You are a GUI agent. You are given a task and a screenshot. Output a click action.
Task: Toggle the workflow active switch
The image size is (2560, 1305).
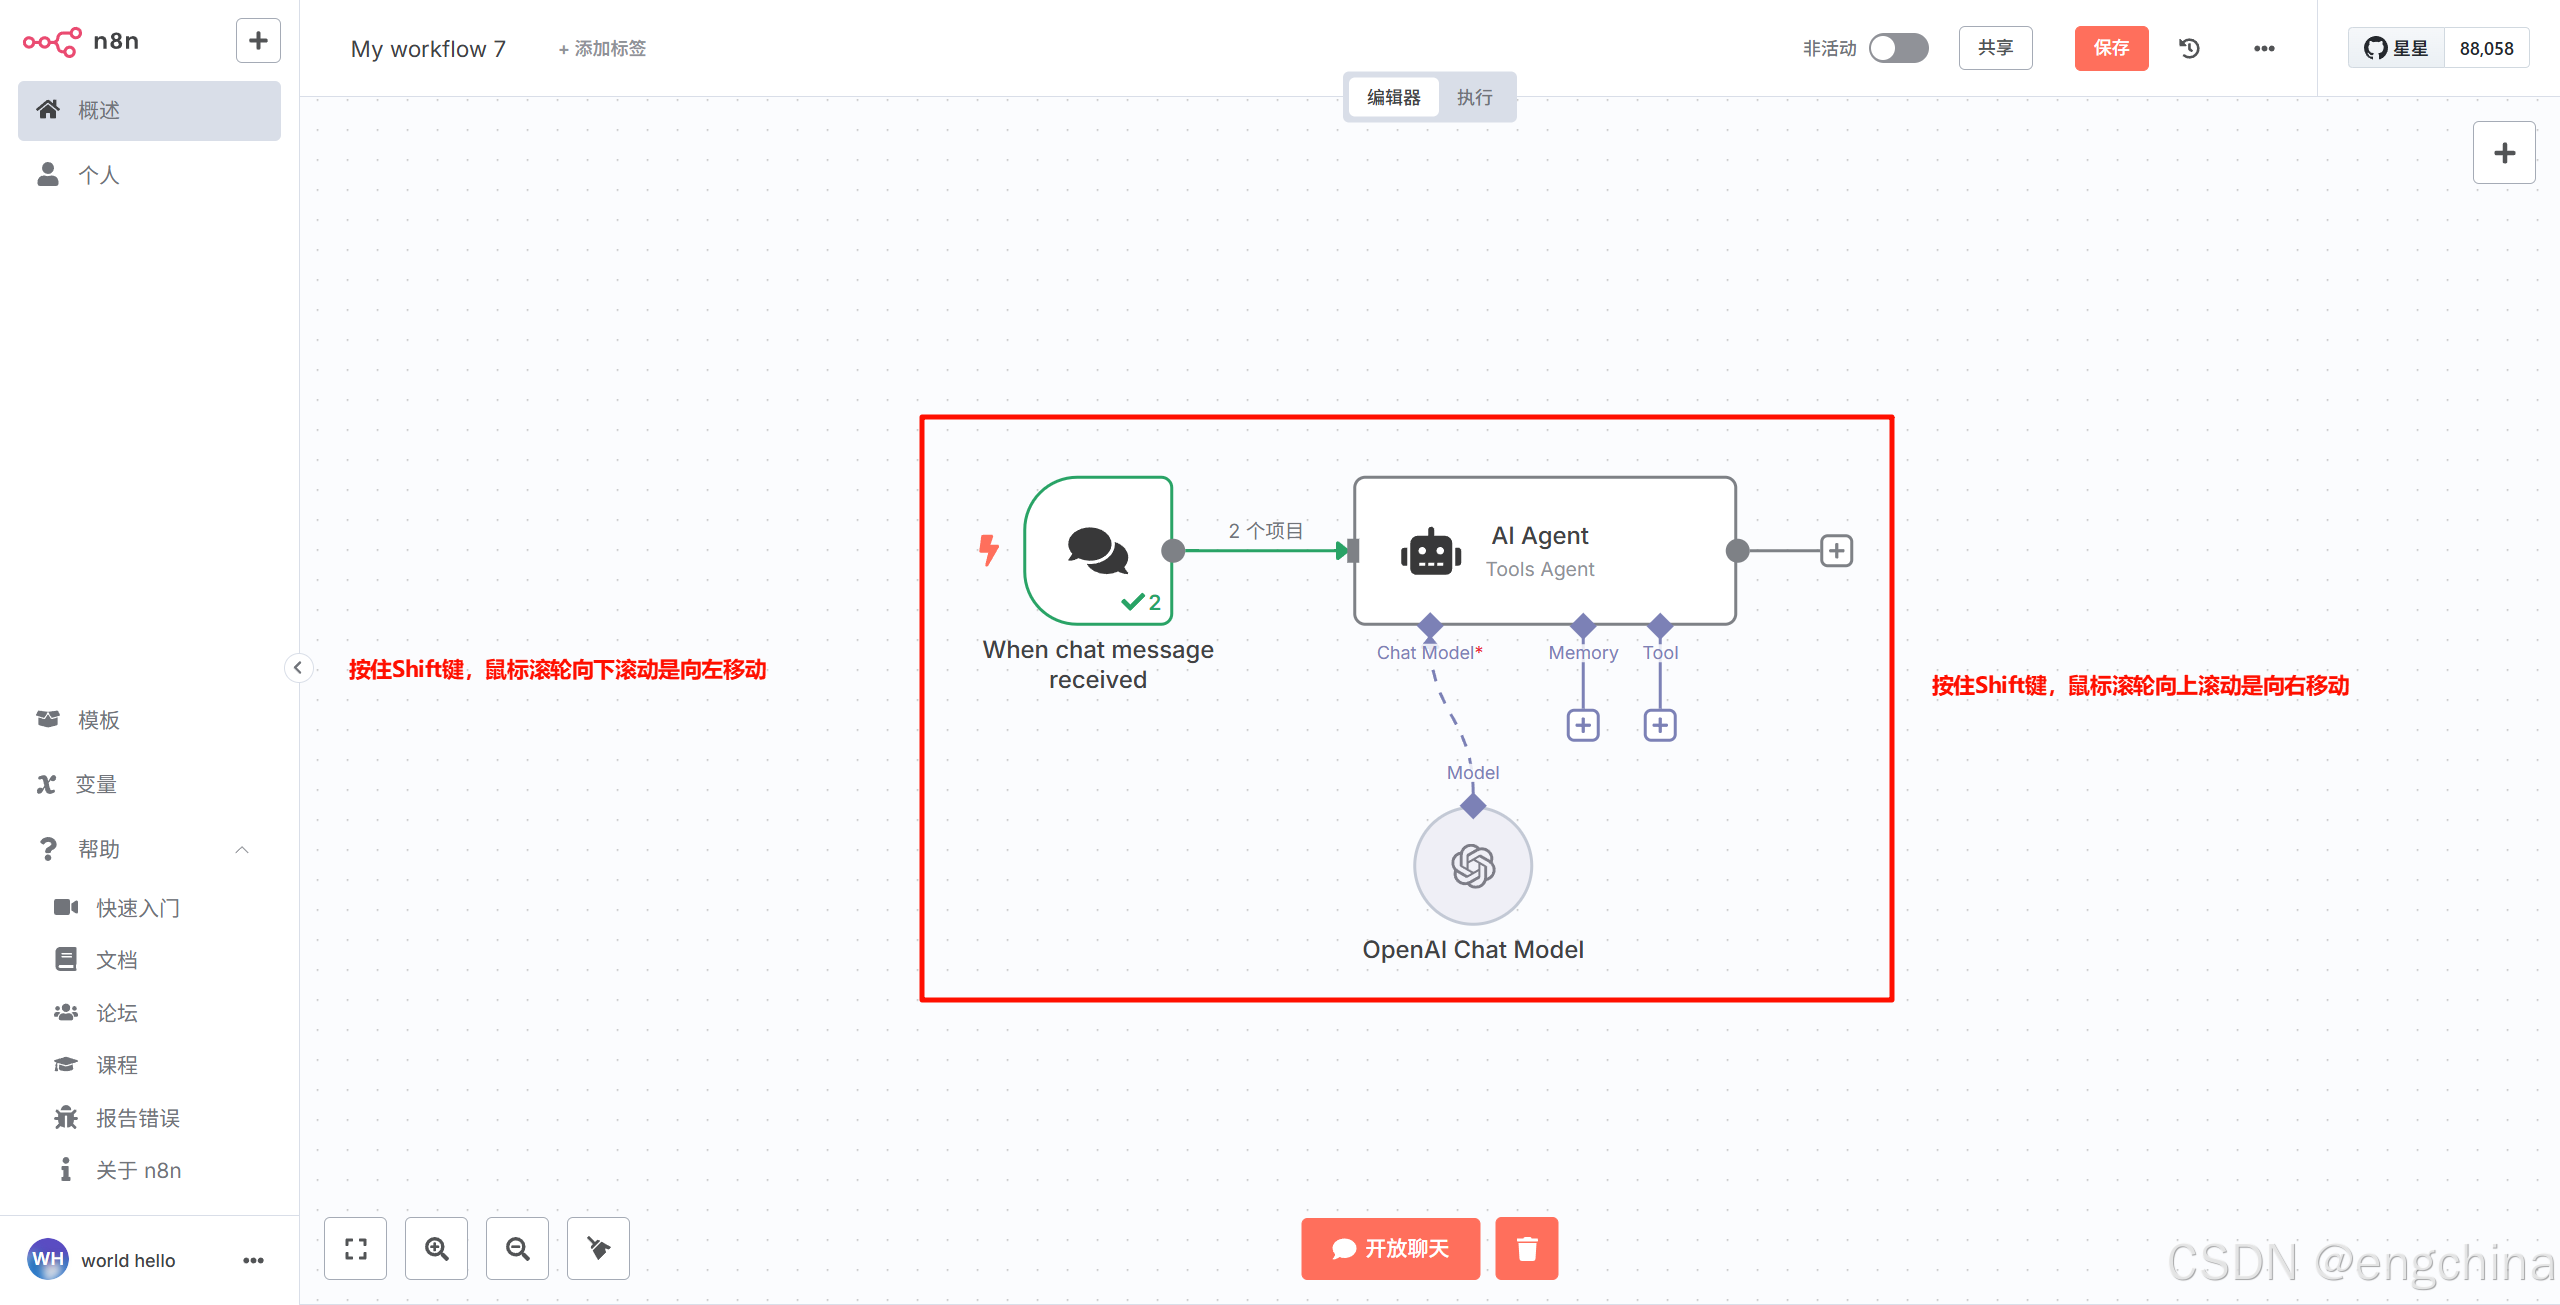click(1898, 48)
